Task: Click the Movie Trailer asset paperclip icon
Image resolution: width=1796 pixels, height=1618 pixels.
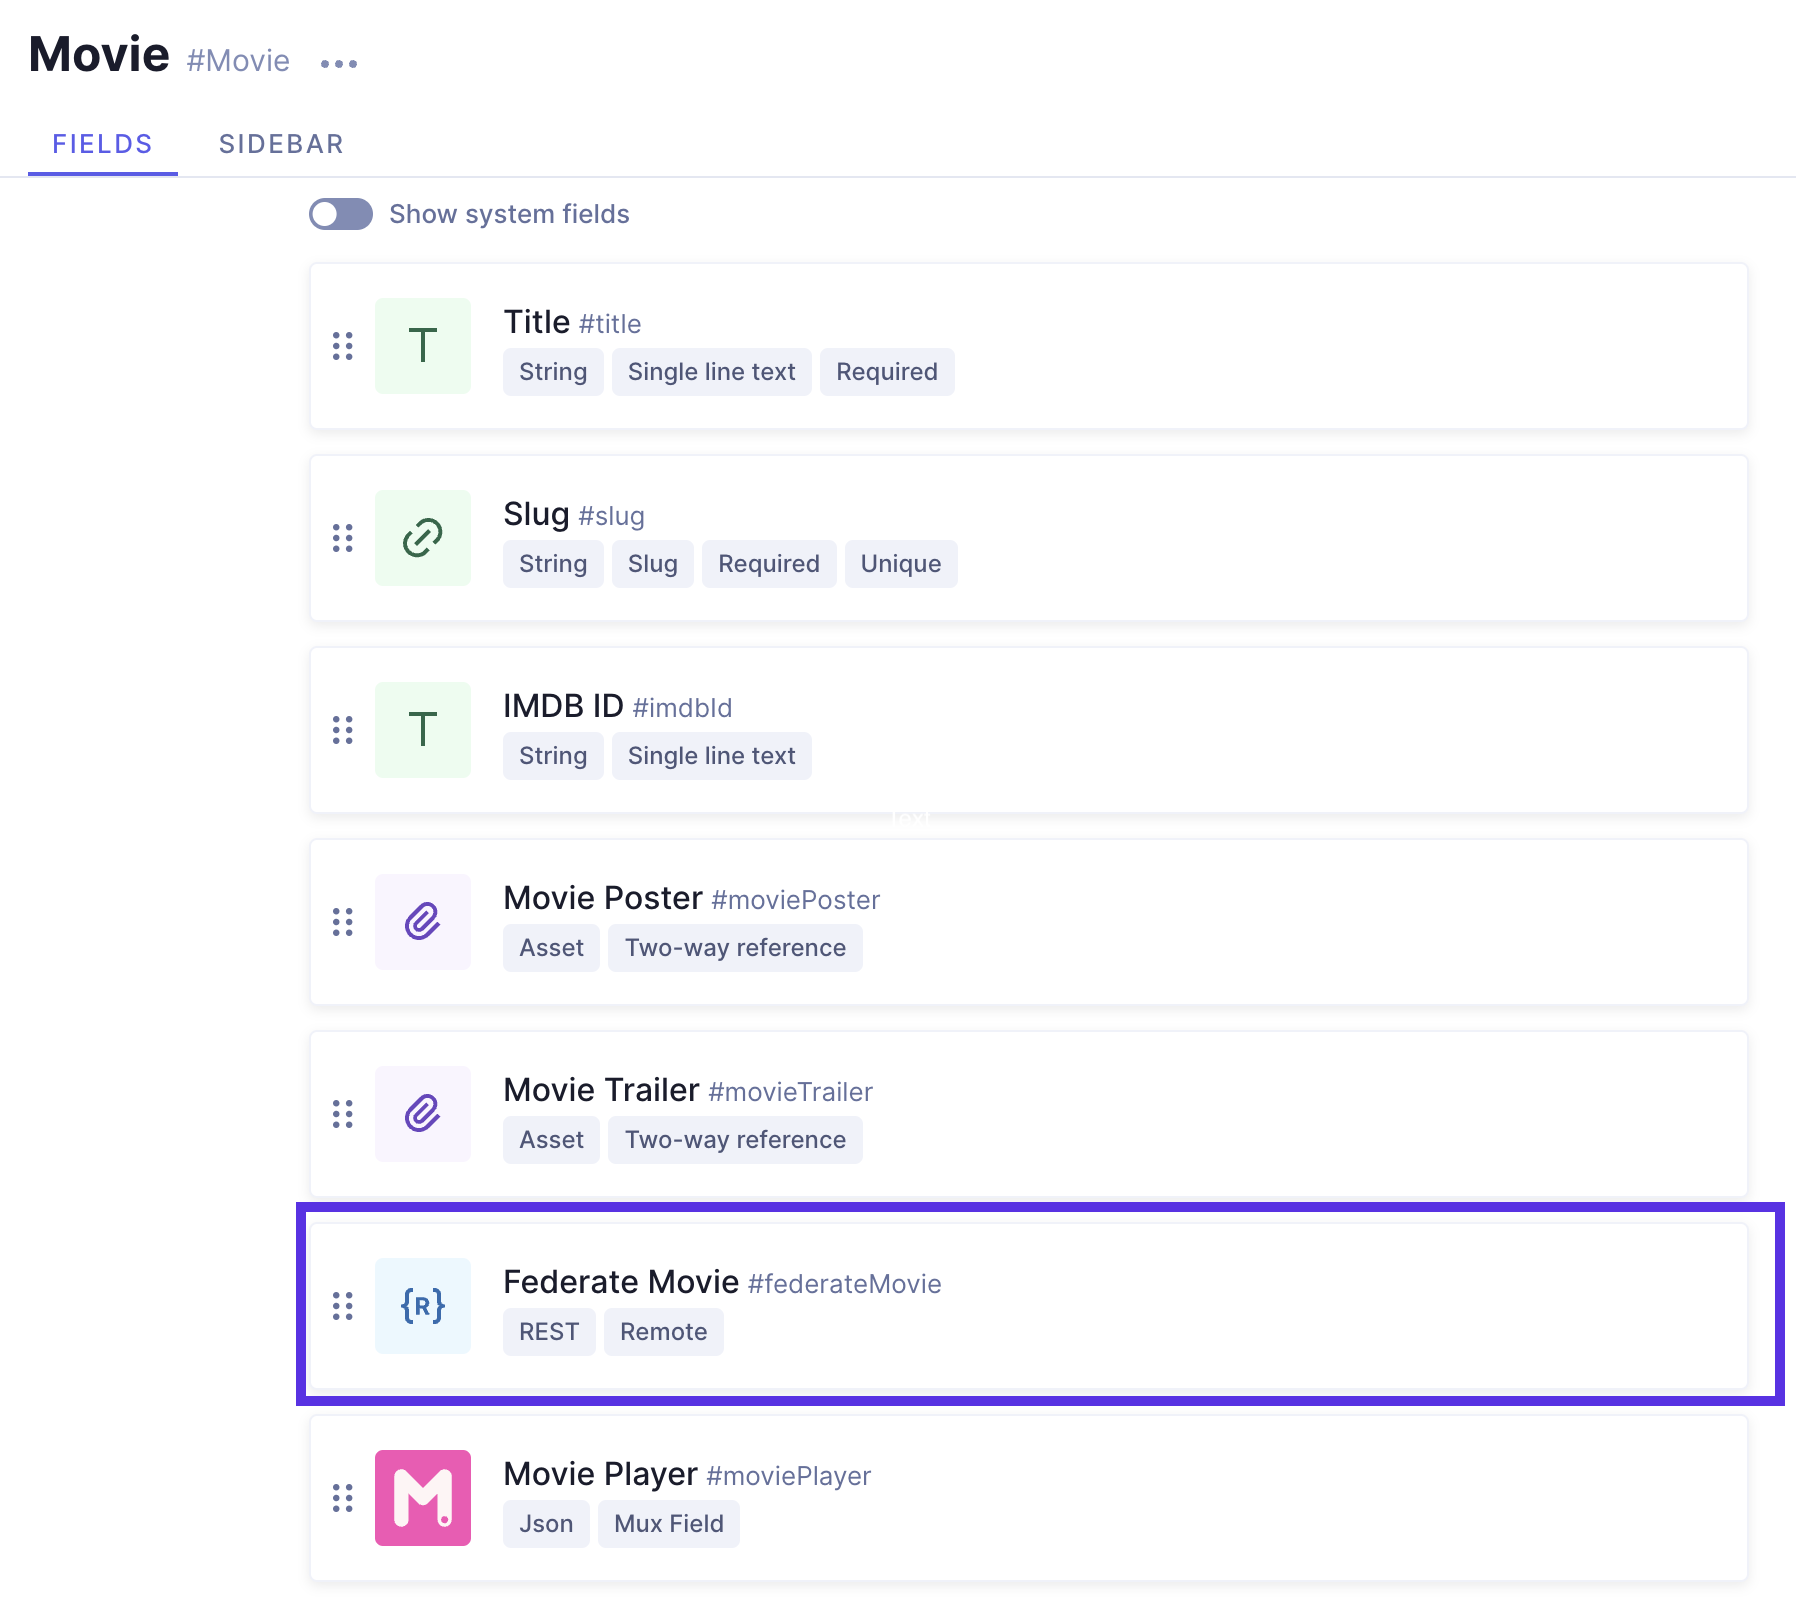Action: 422,1113
